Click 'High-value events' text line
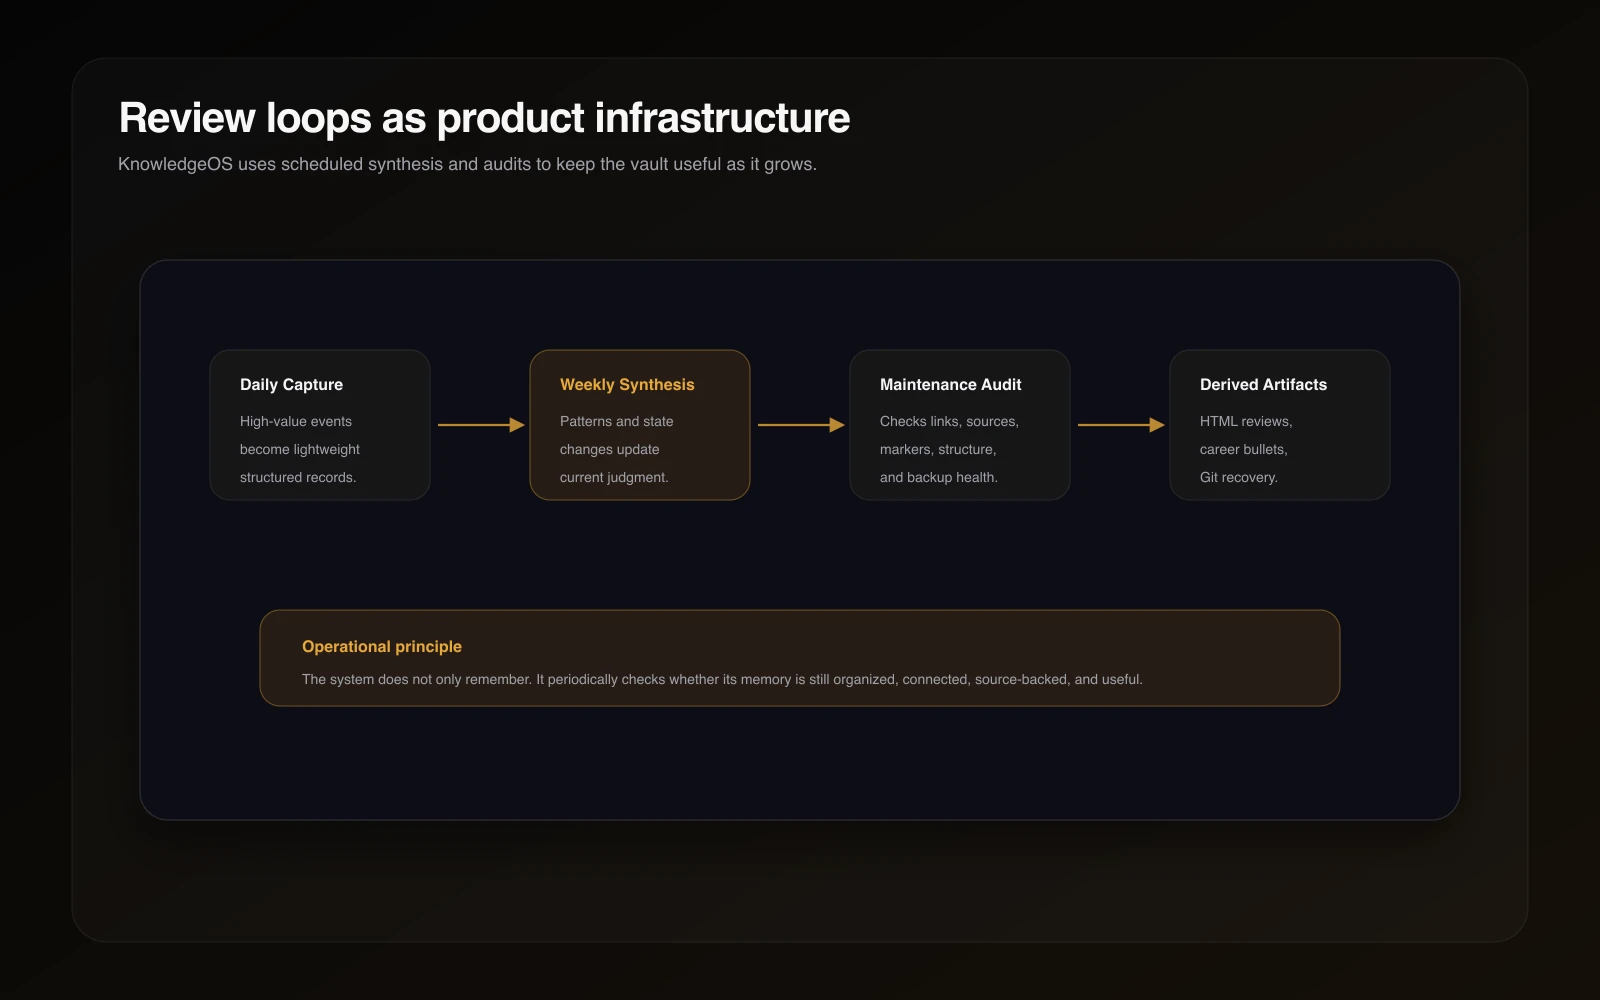This screenshot has height=1000, width=1600. (296, 422)
